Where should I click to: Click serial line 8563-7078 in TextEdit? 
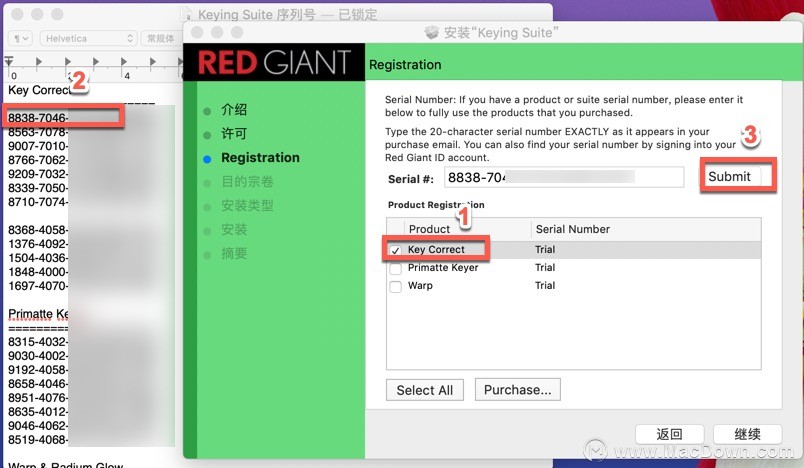[37, 132]
